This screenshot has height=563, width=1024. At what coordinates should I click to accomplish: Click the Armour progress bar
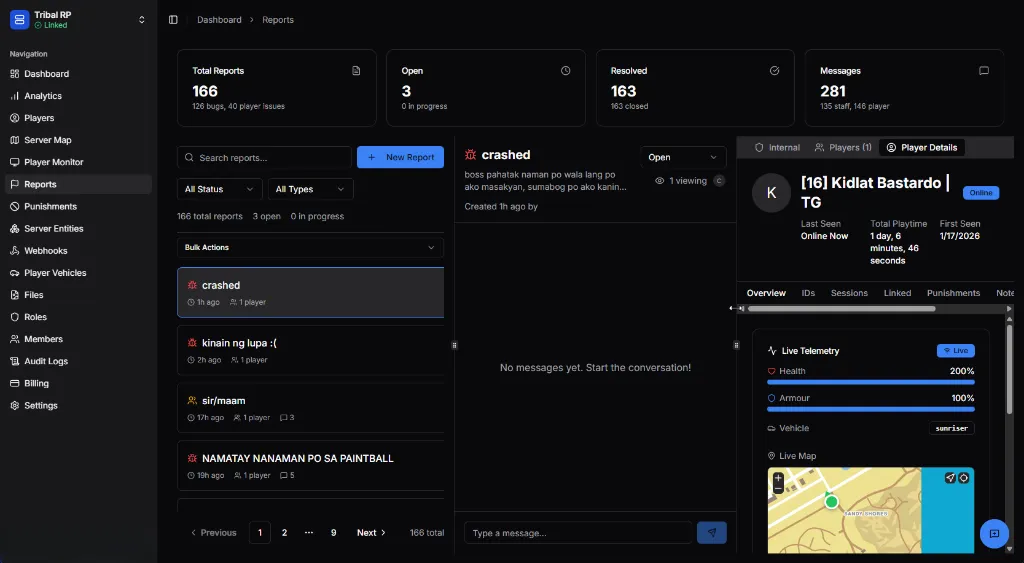pos(871,410)
